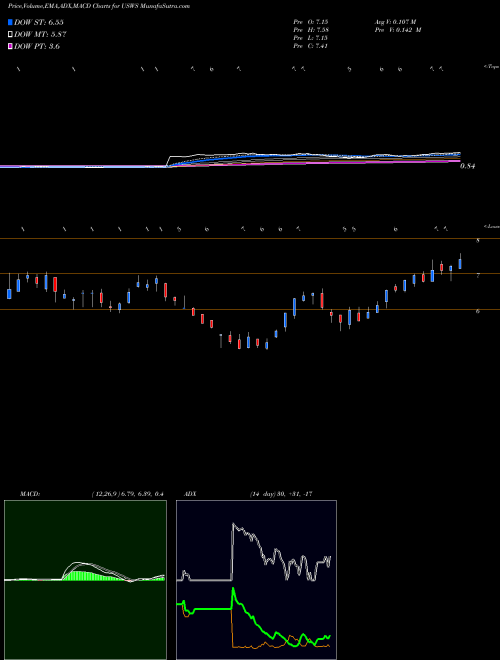
Task: Click the 'DOW PT: 3.6' legend label
Action: (37, 46)
